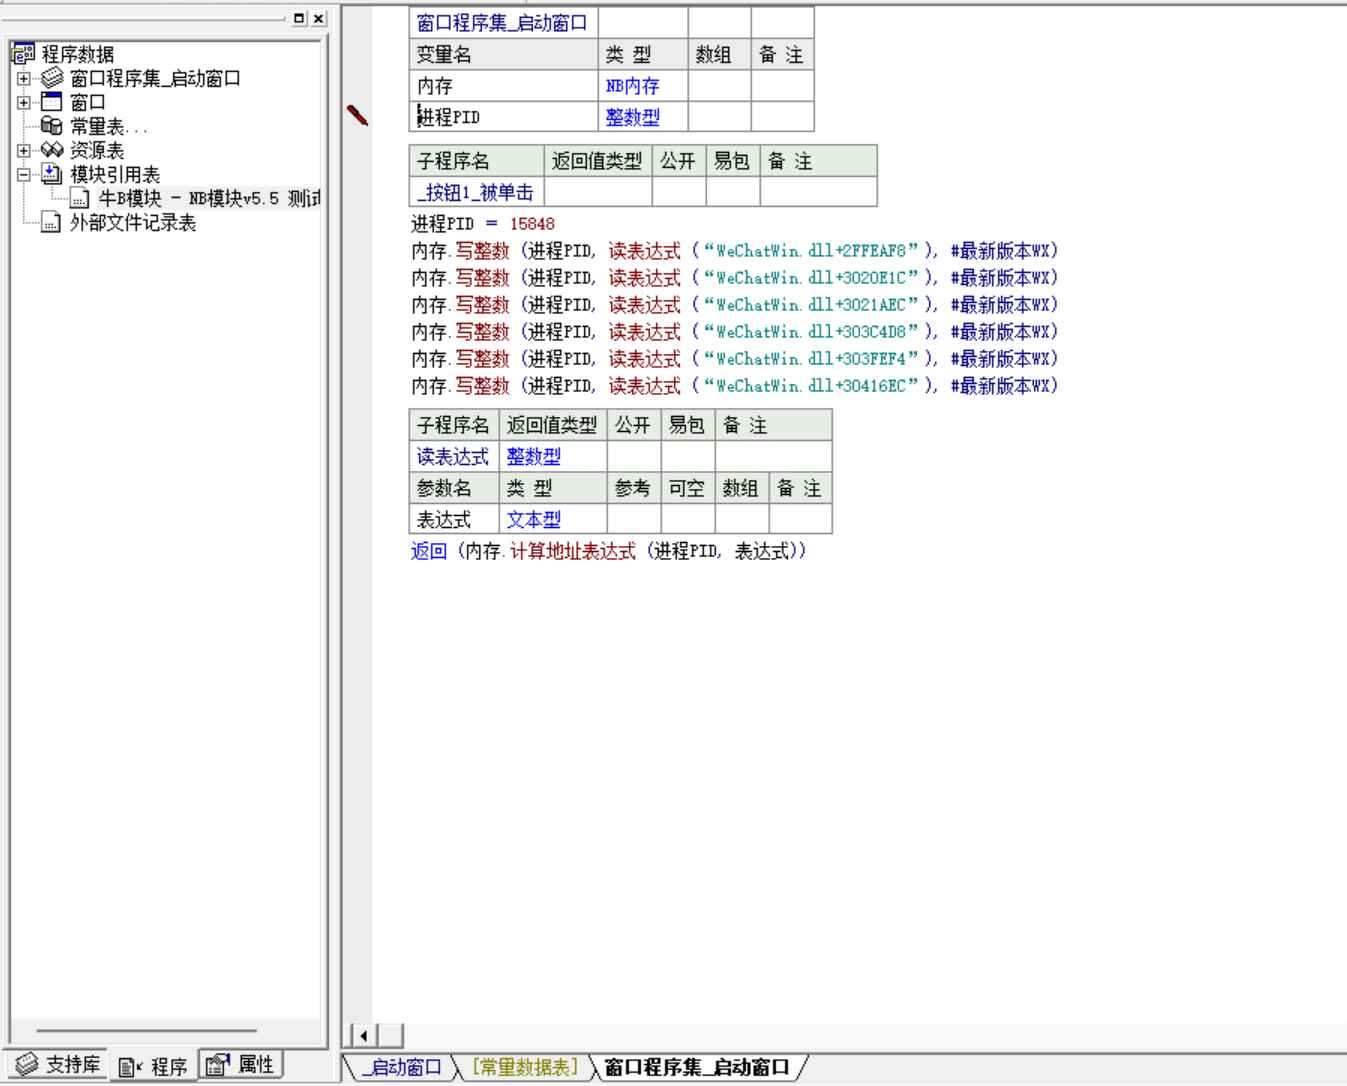This screenshot has height=1086, width=1347.
Task: Click the red pen marker icon
Action: (358, 116)
